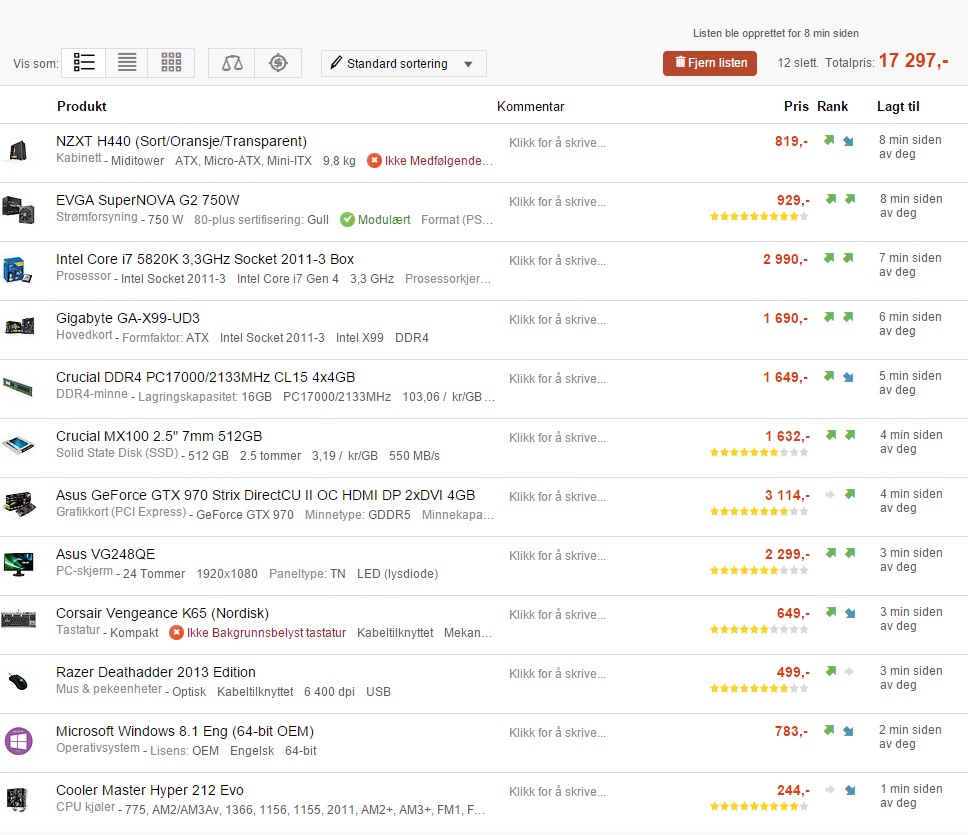Open the Standard sortering dropdown

tap(404, 64)
